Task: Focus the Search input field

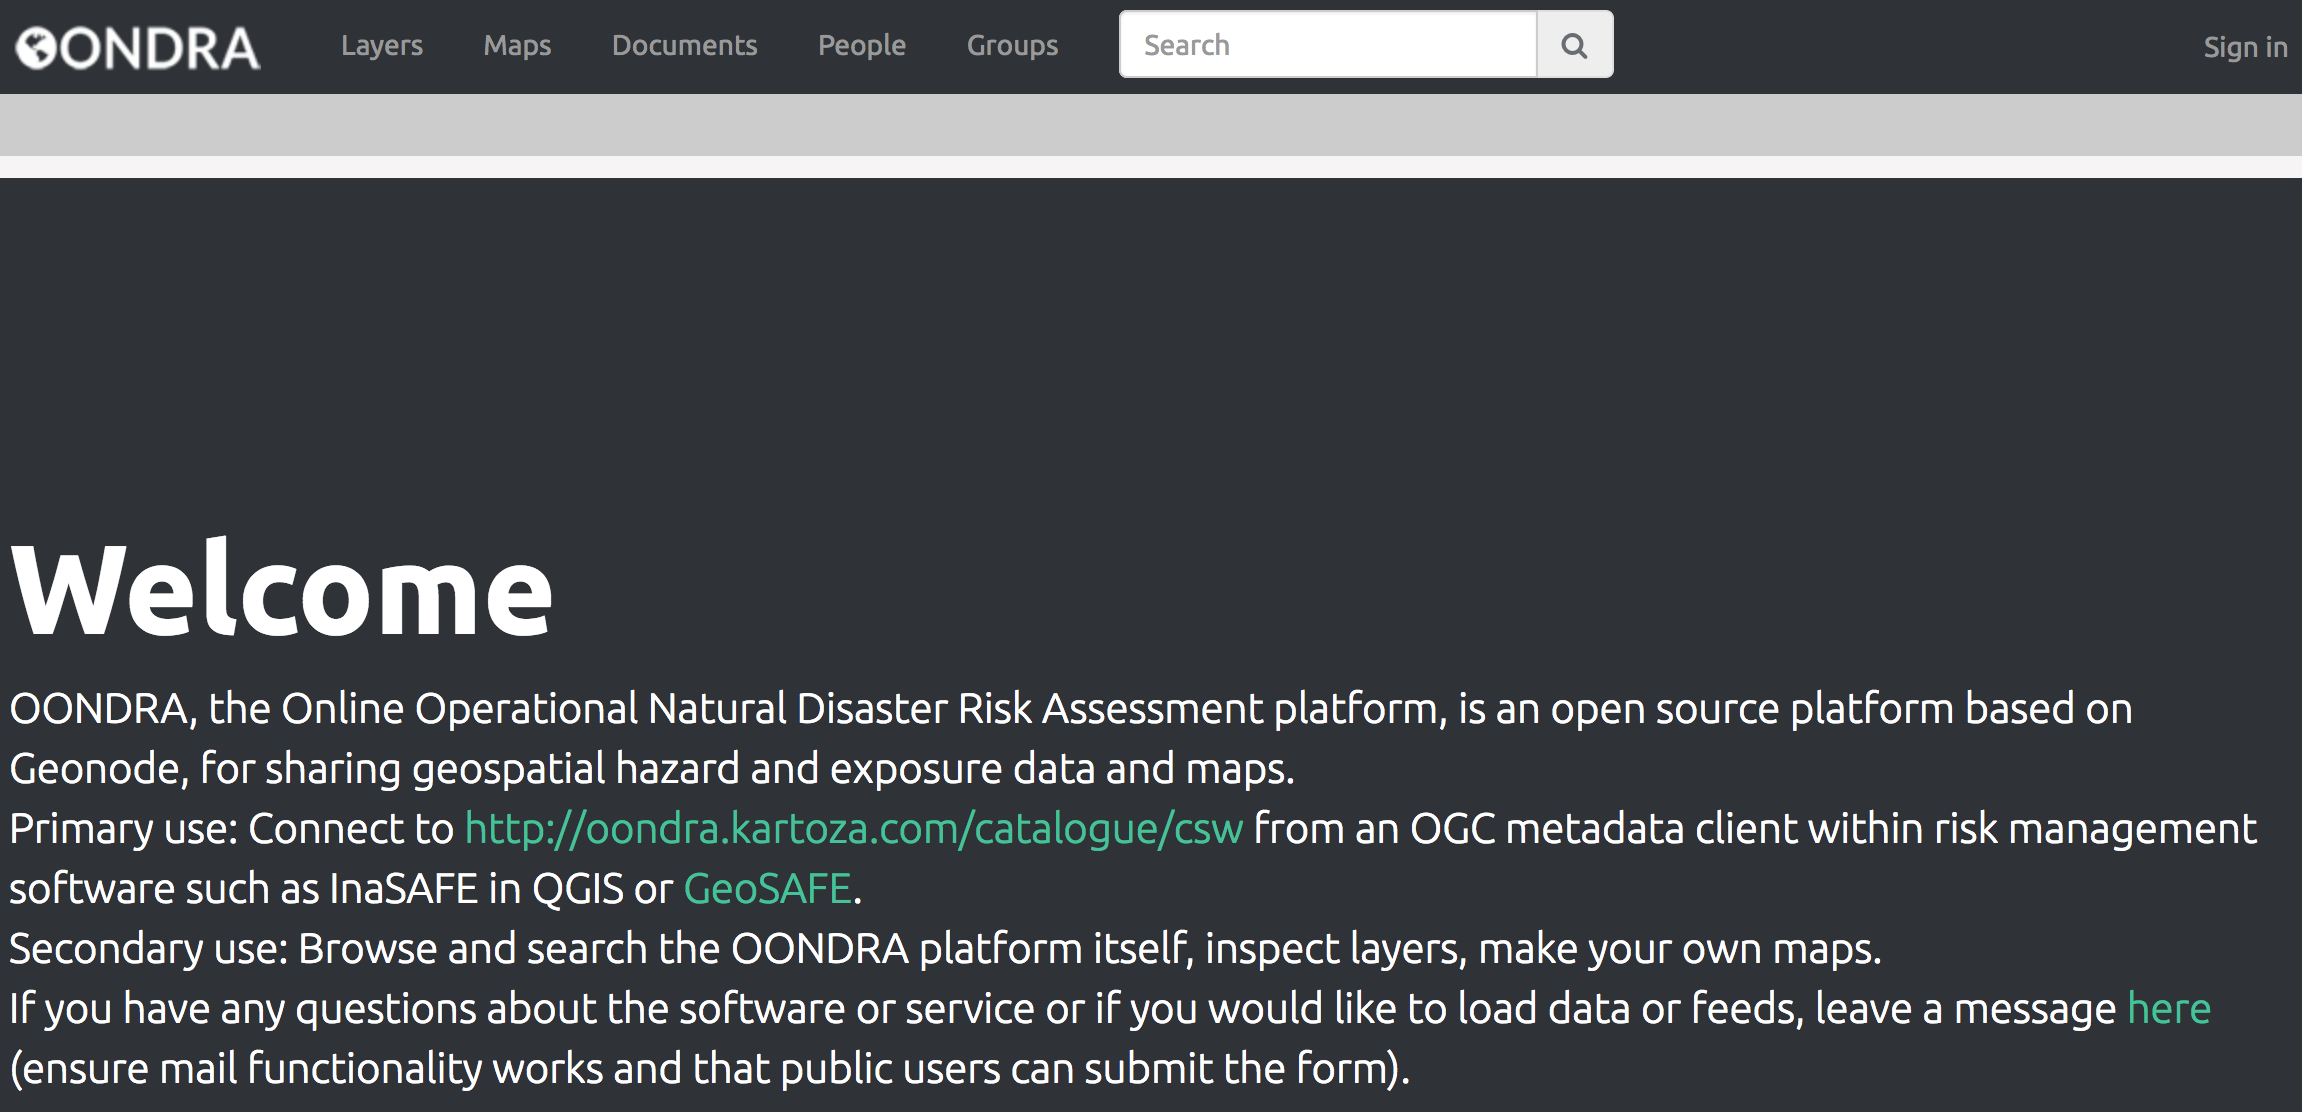Action: (x=1328, y=45)
